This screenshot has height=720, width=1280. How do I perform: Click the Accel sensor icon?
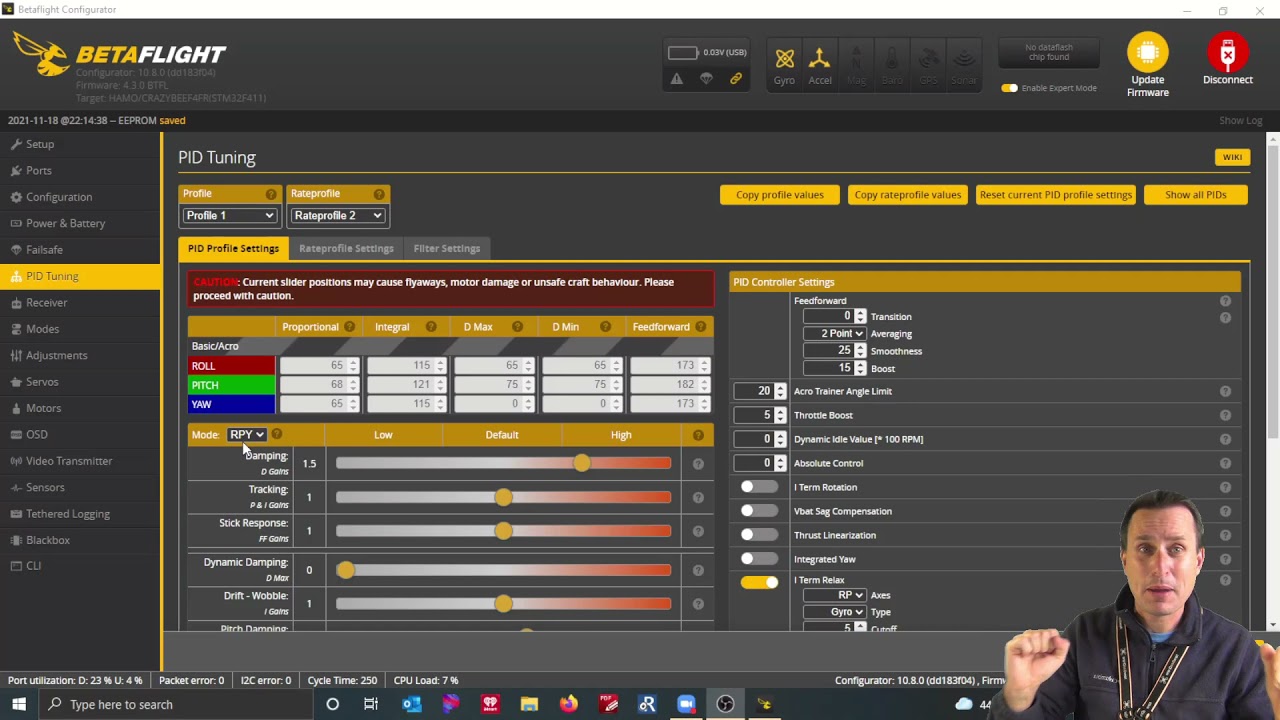(x=819, y=59)
